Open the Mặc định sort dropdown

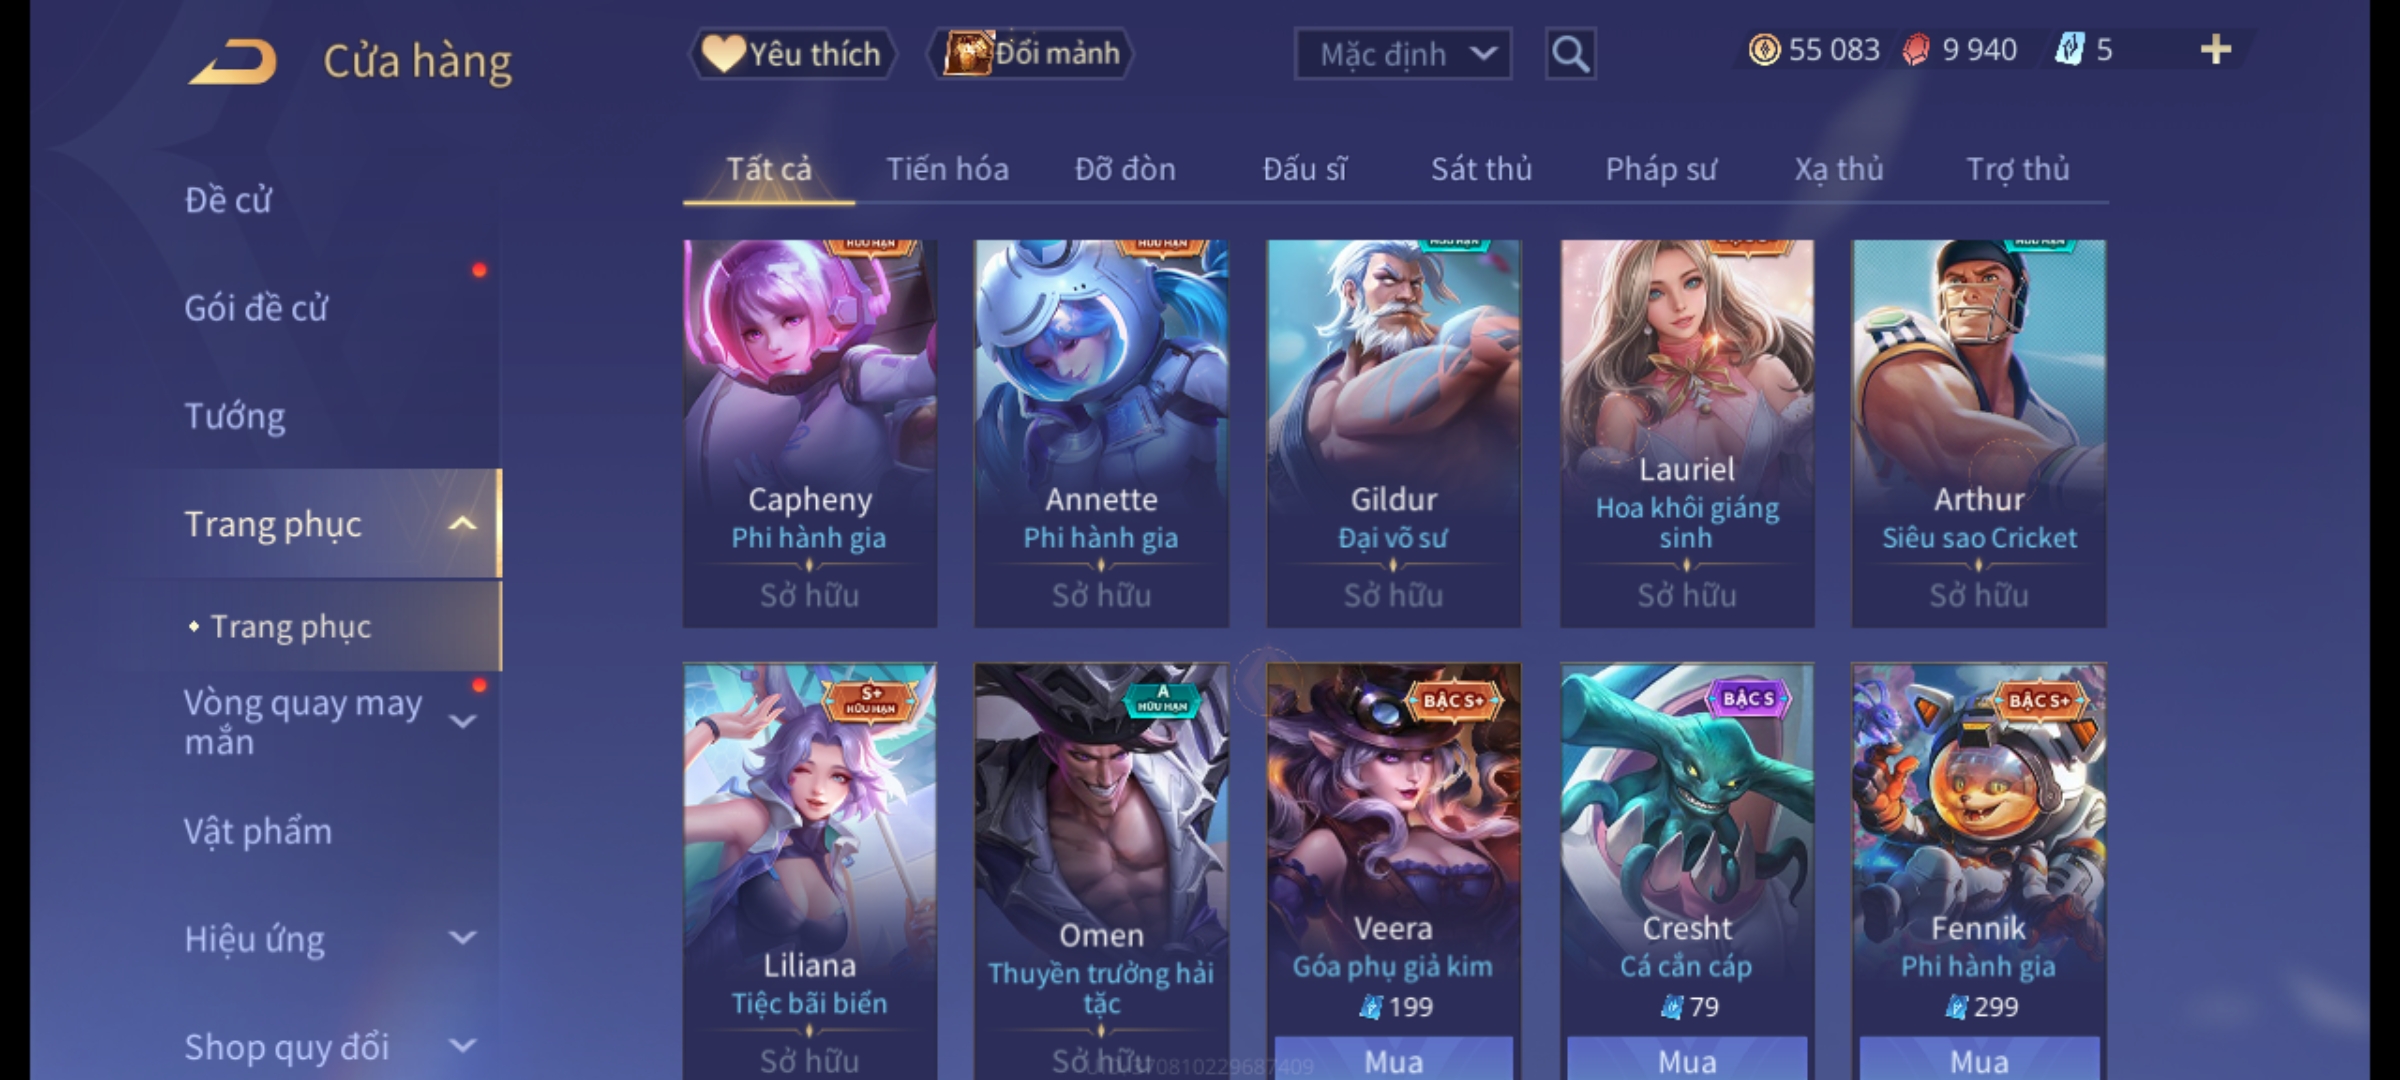(x=1403, y=54)
